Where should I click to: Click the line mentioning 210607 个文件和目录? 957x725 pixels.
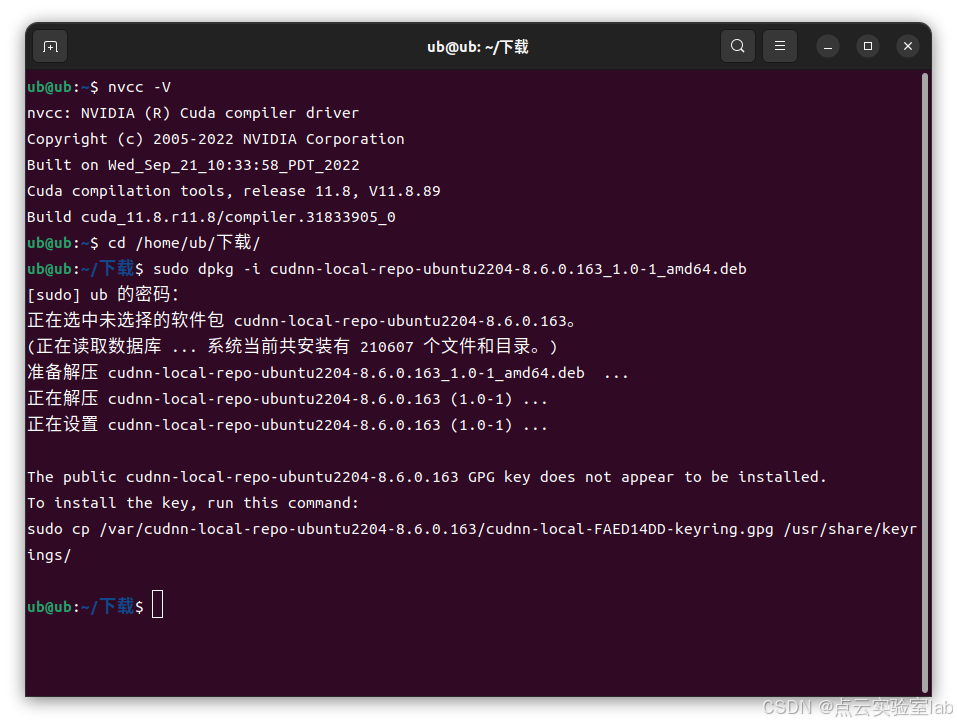tap(292, 347)
